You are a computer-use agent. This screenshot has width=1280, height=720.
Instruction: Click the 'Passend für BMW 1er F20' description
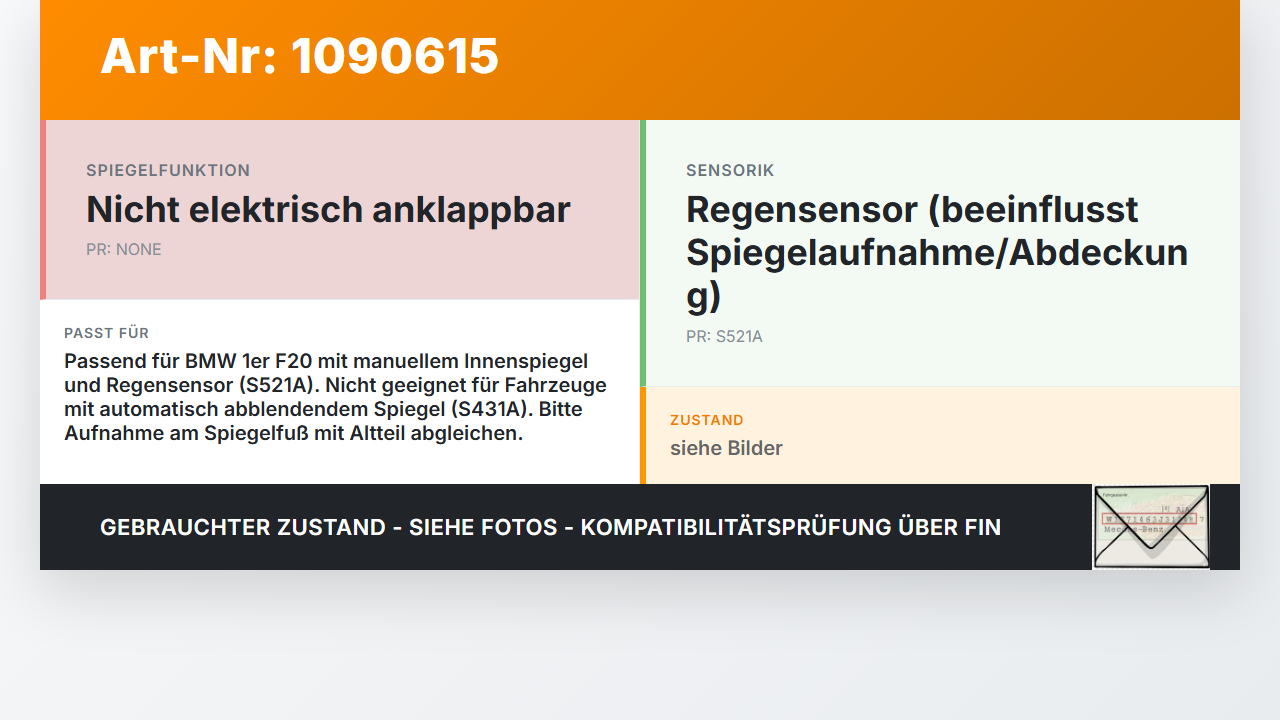(x=338, y=397)
